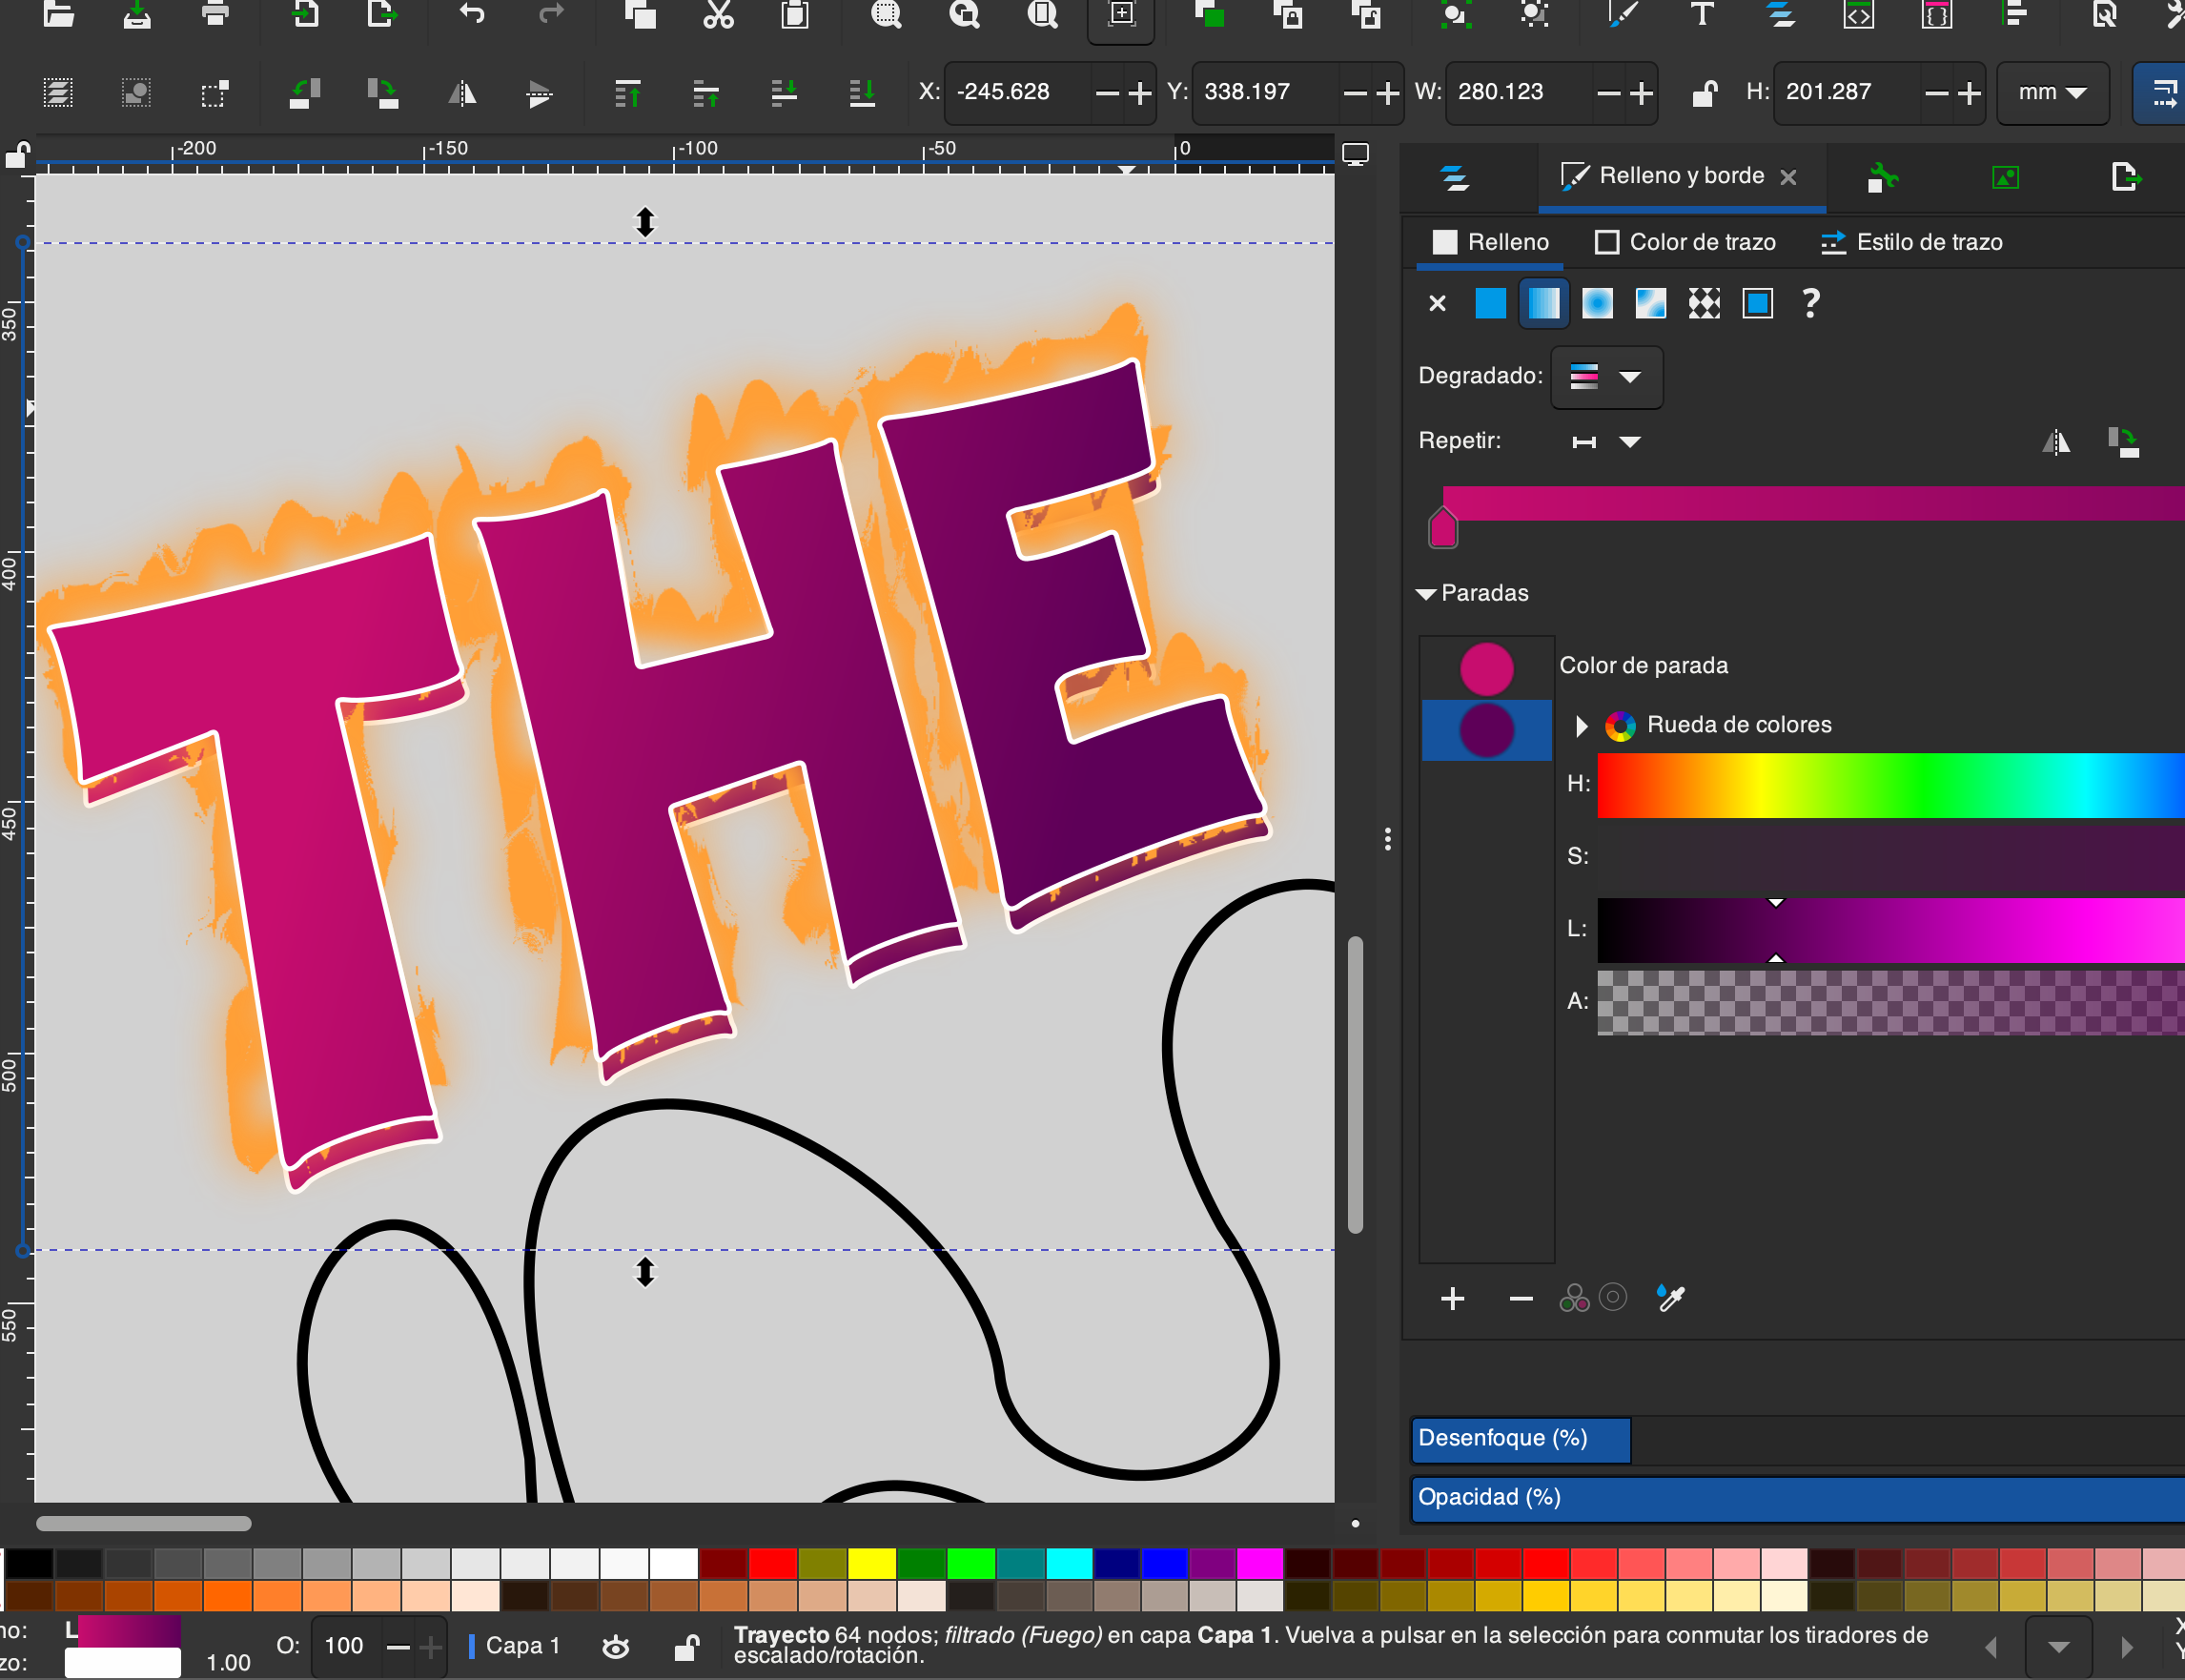Click the Y coordinate input field
2185x1680 pixels.
pos(1266,92)
